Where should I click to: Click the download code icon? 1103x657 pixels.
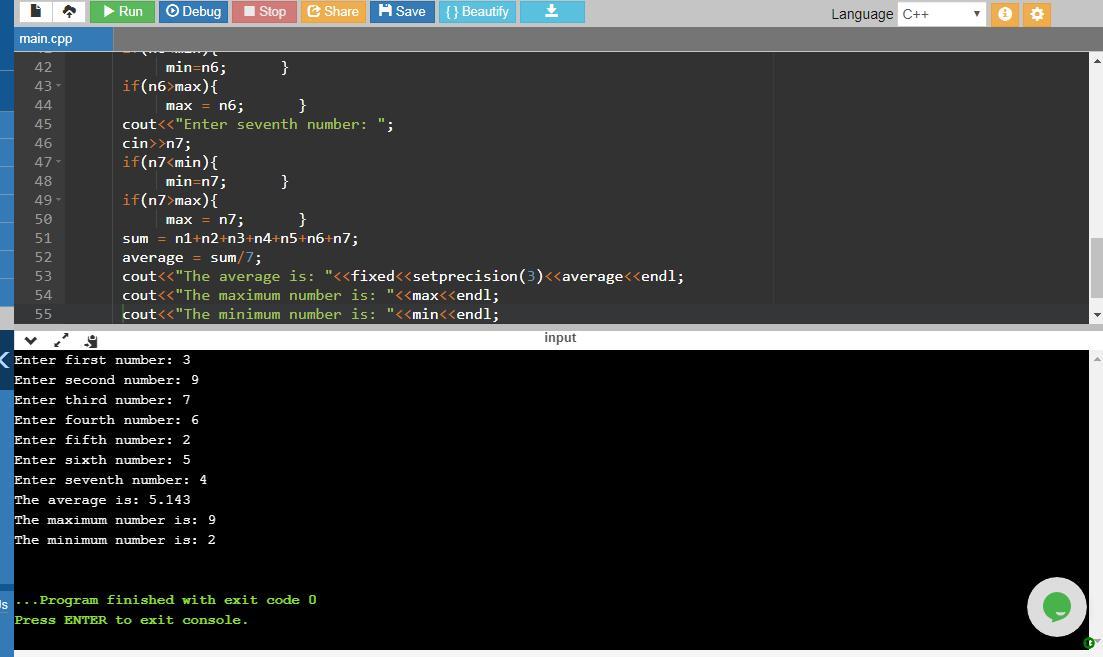click(552, 11)
